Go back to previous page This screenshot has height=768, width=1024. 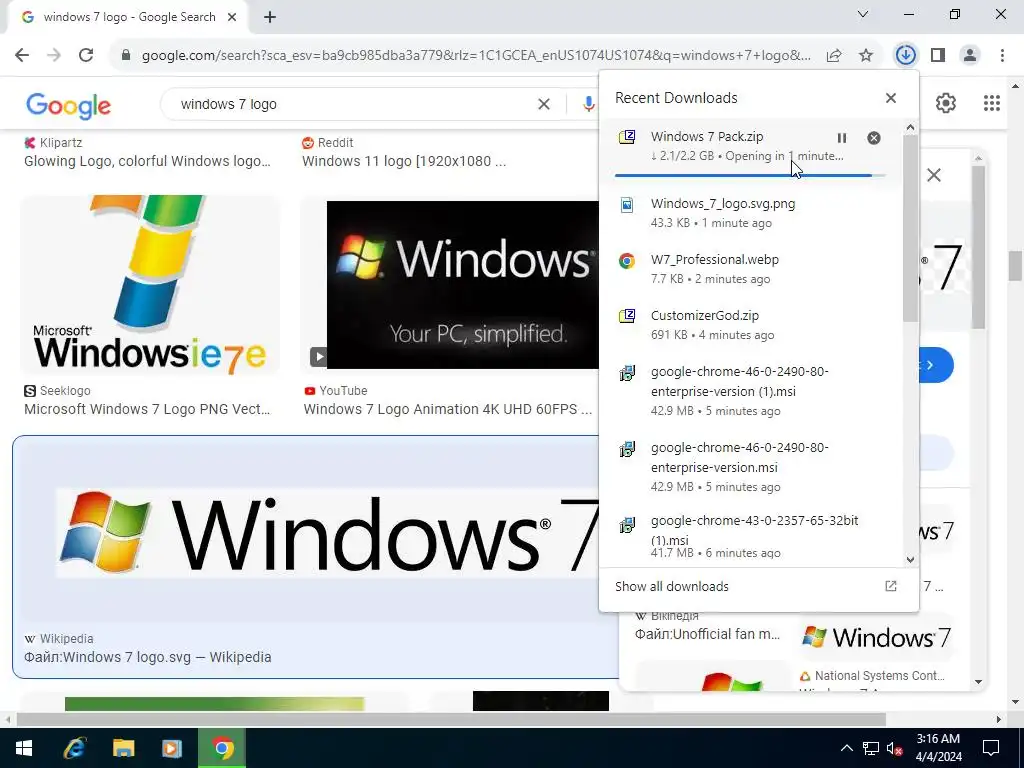[22, 55]
